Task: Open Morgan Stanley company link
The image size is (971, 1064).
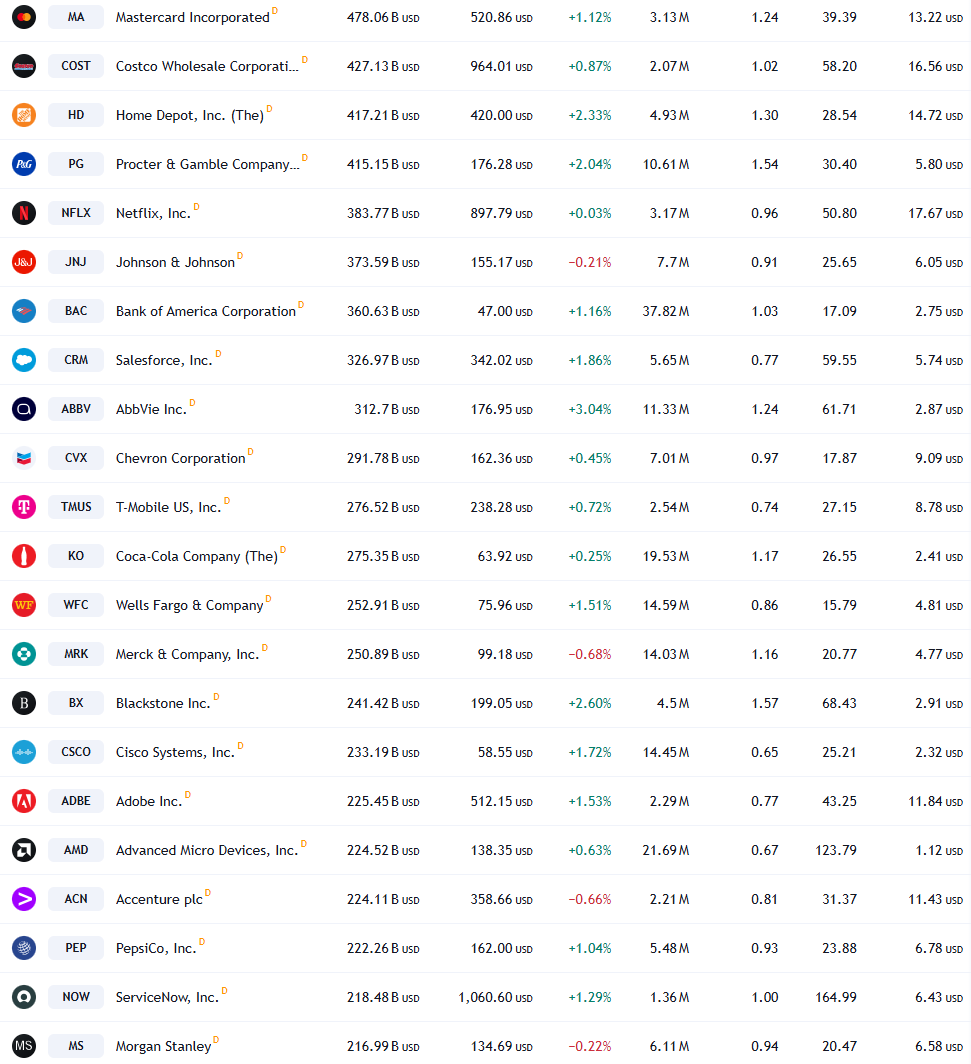Action: (x=164, y=1046)
